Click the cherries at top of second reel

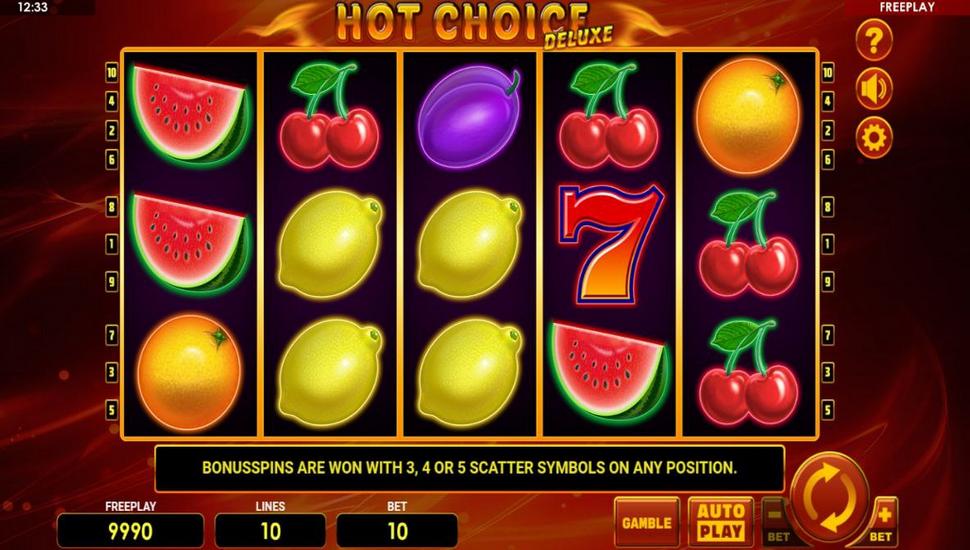[x=329, y=115]
